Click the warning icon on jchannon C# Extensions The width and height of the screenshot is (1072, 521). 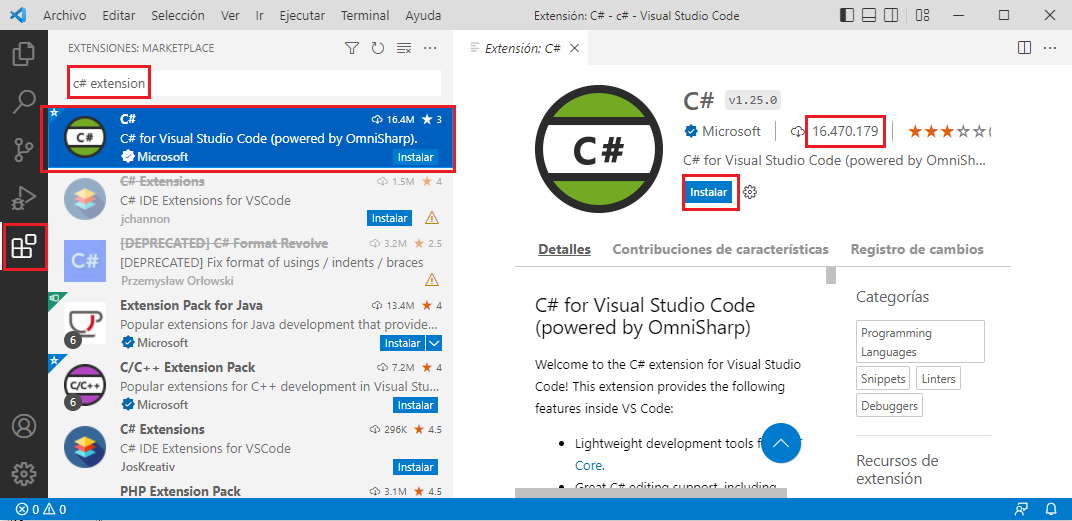tap(431, 218)
